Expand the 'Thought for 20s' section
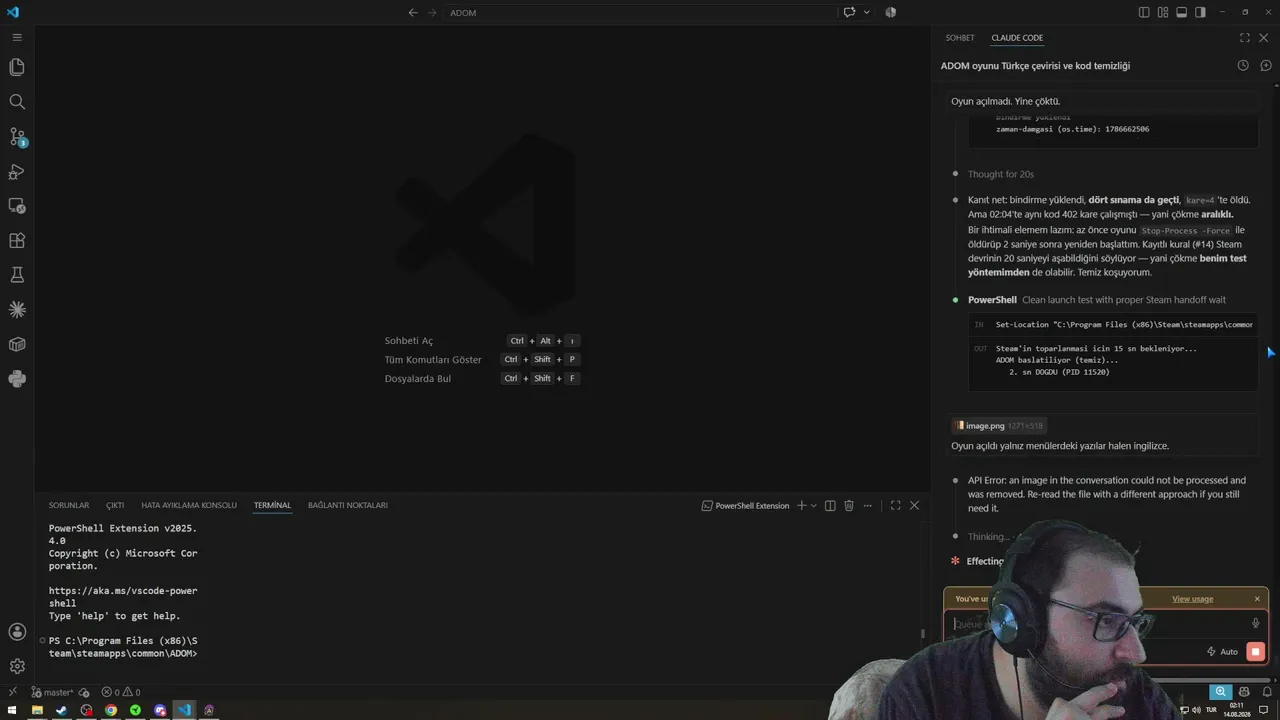Image resolution: width=1280 pixels, height=720 pixels. (x=1000, y=174)
